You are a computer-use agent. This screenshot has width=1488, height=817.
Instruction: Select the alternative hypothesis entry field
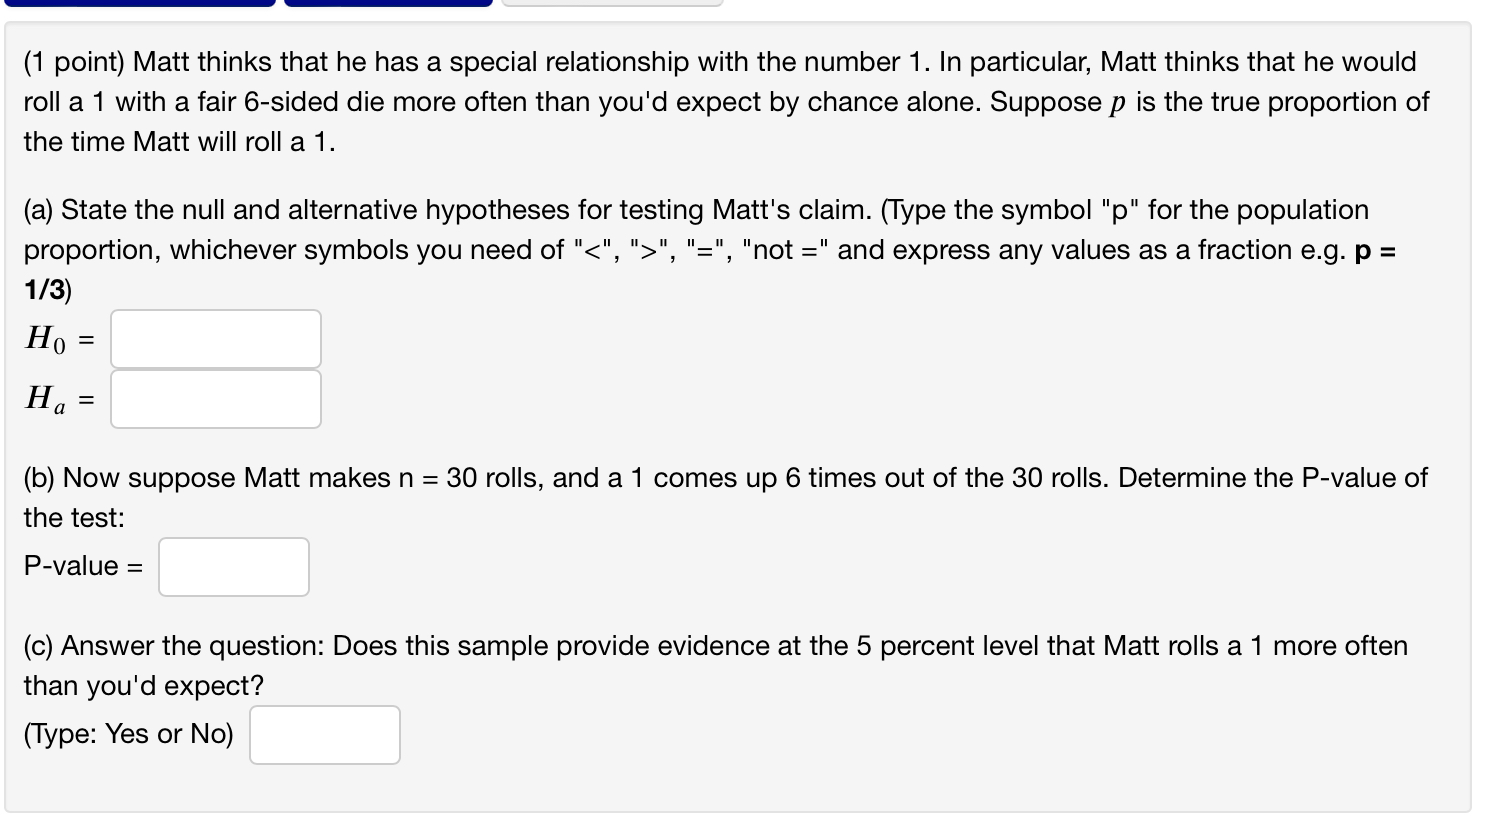pos(214,399)
